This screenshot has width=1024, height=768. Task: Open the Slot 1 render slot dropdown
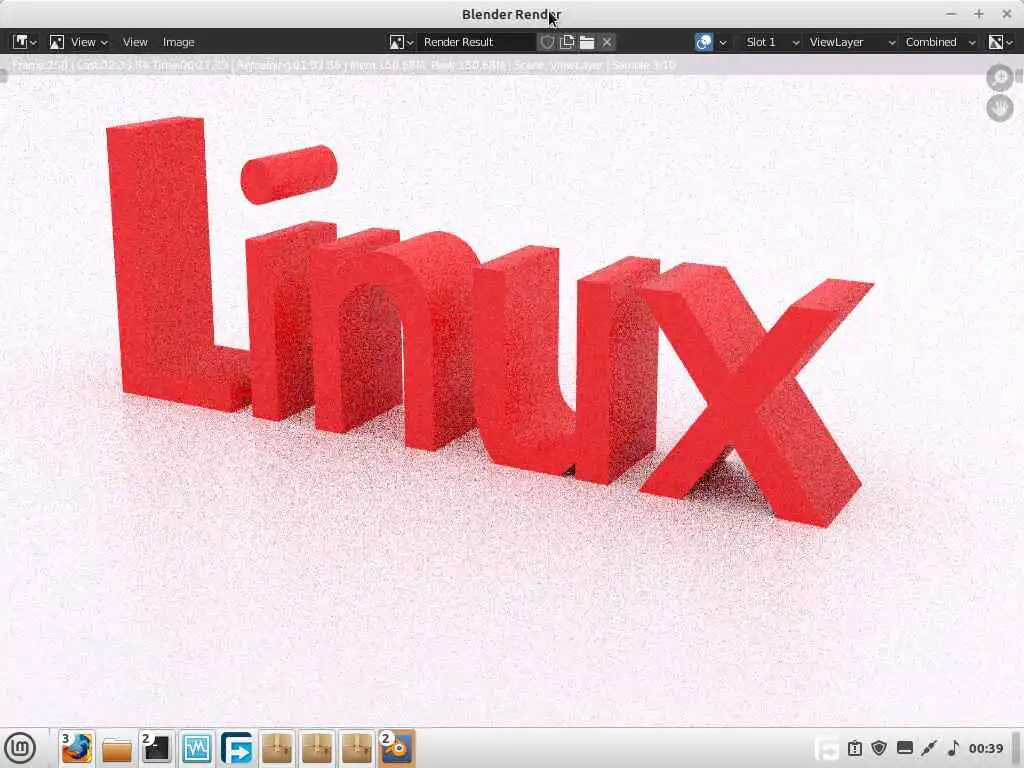(x=771, y=42)
